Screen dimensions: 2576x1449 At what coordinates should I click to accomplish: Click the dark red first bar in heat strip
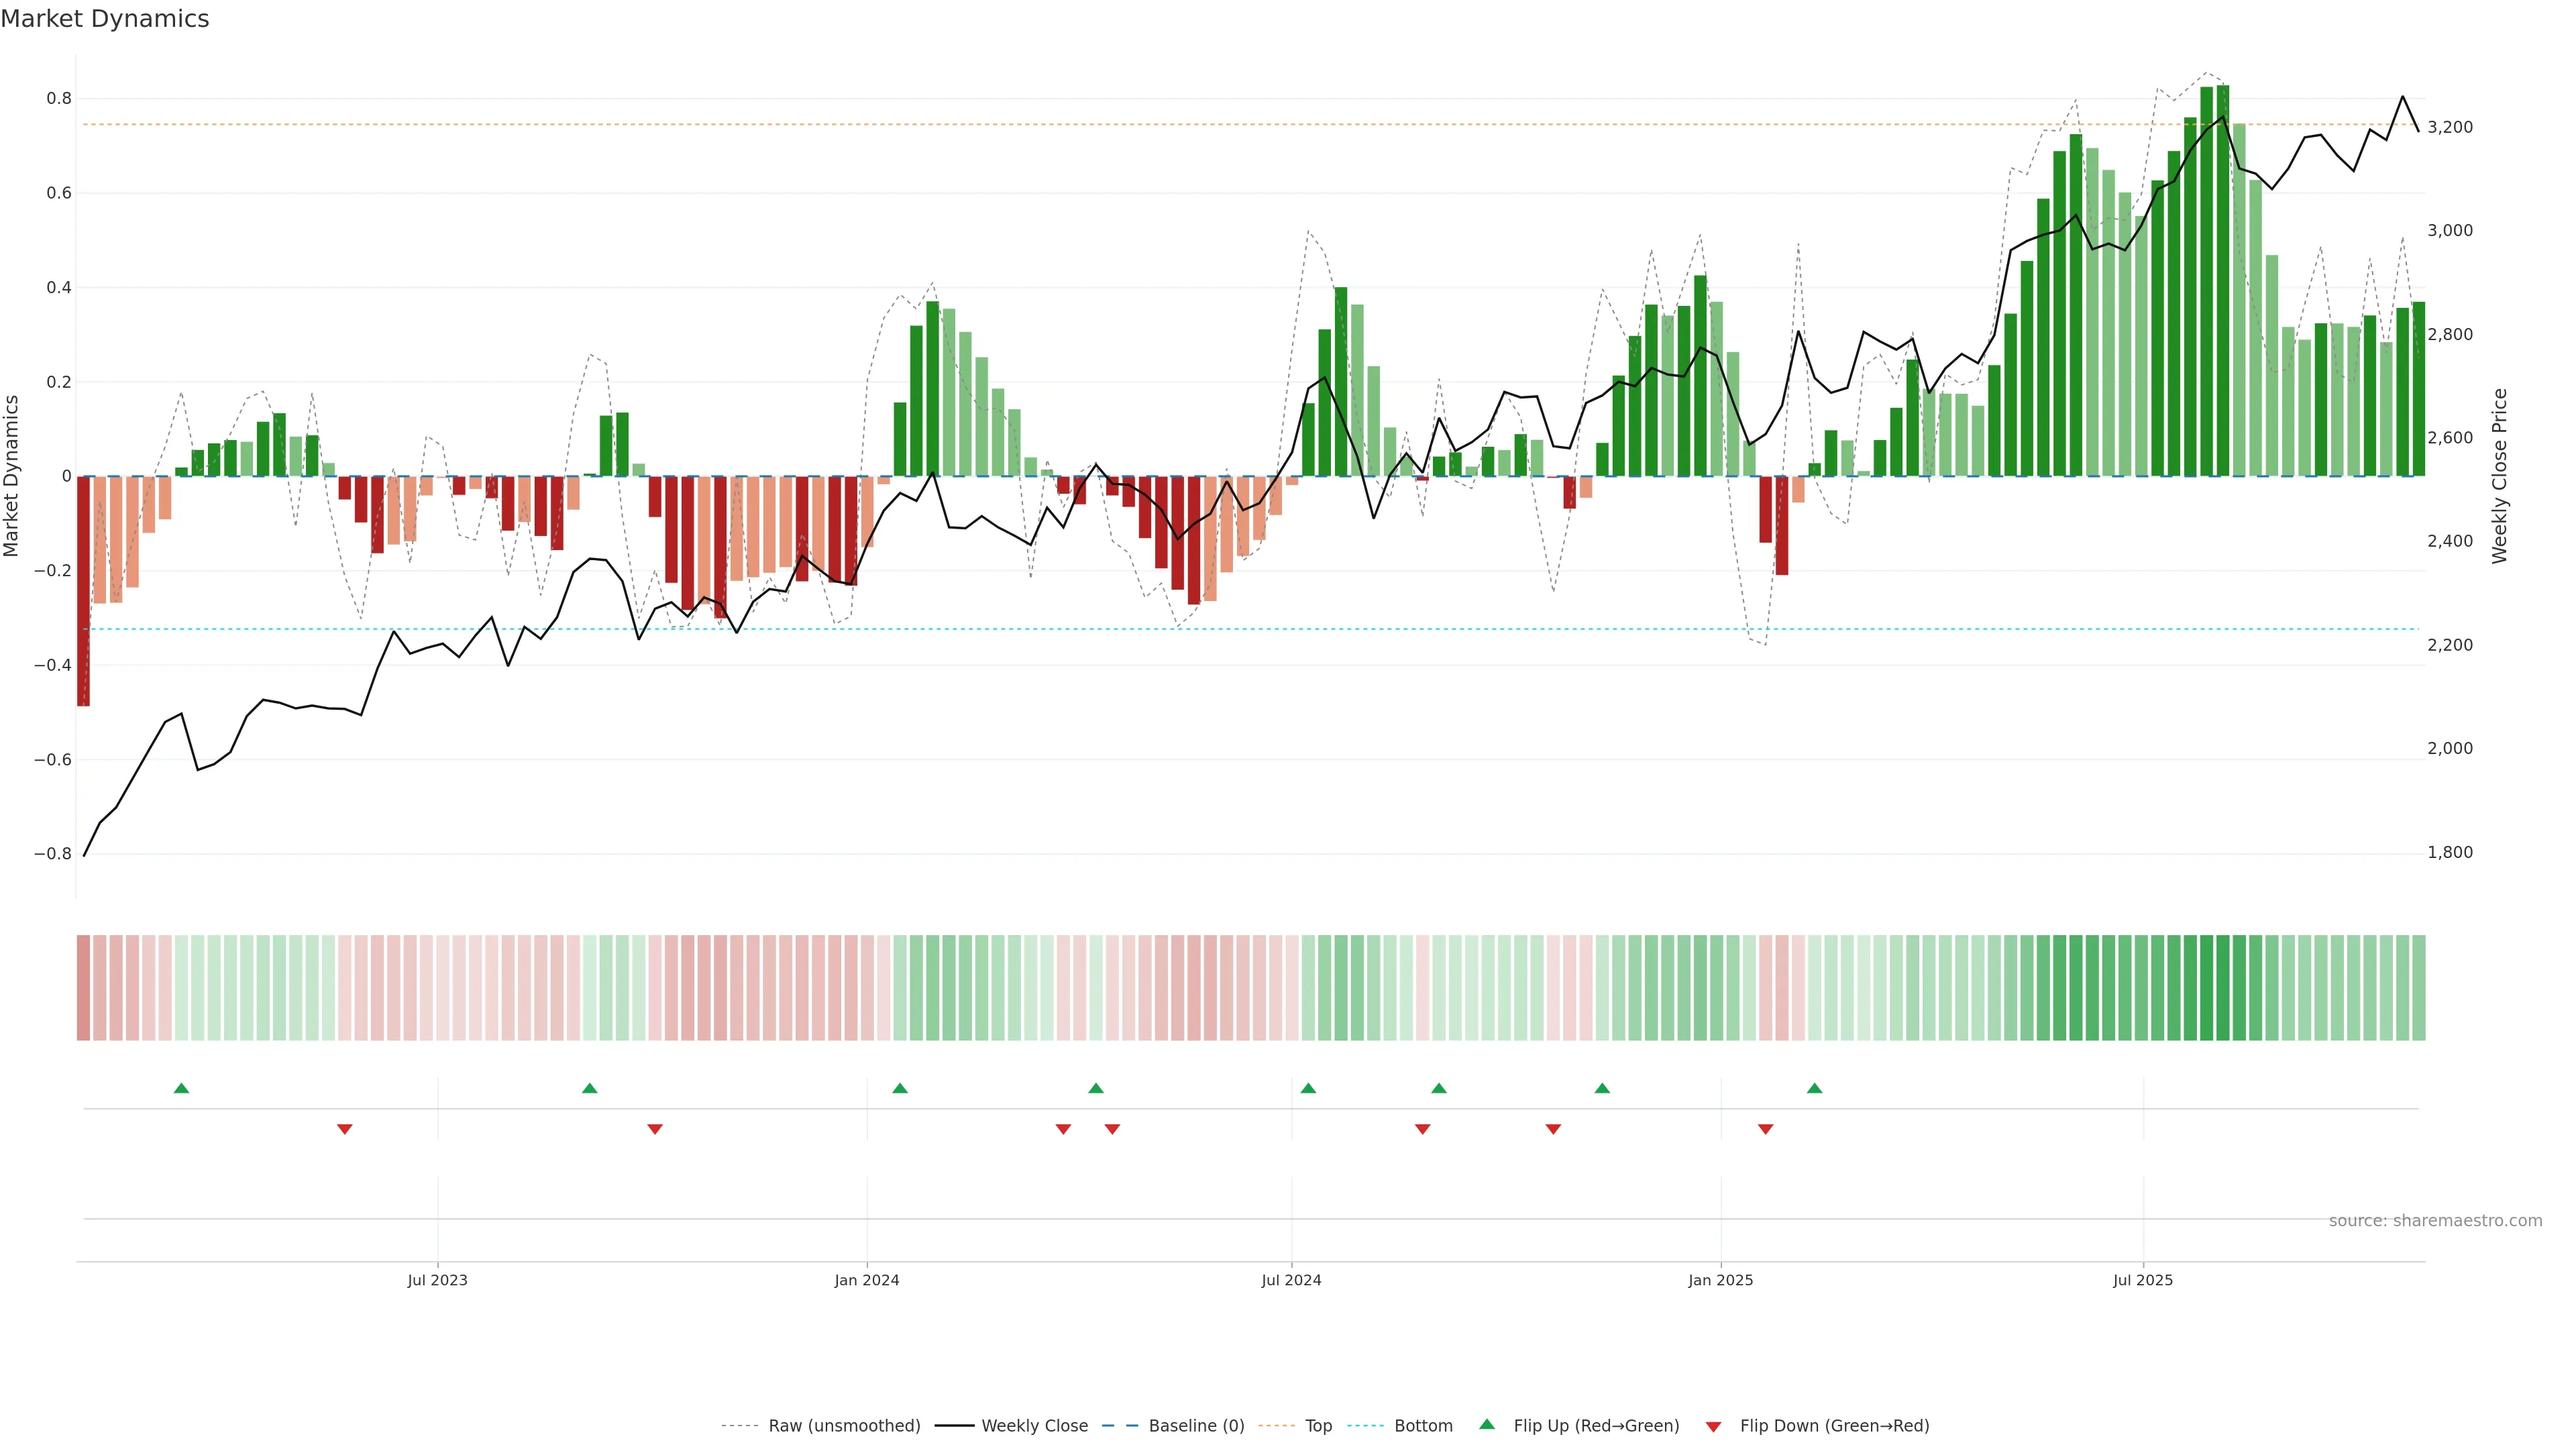coord(83,988)
